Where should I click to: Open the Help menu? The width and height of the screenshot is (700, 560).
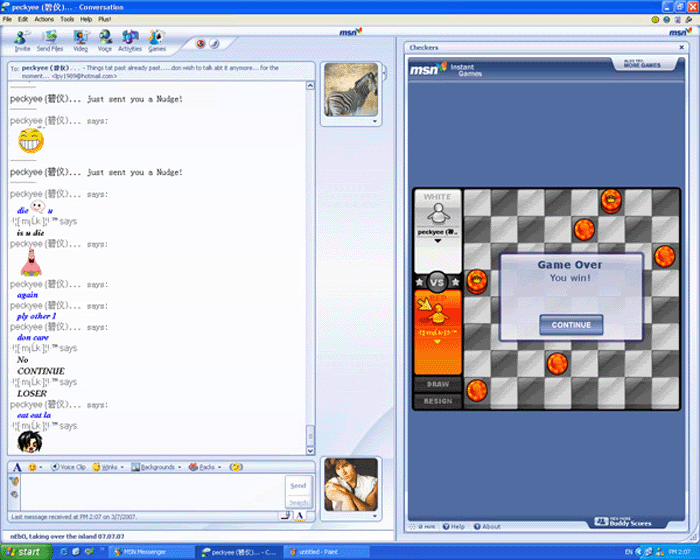coord(86,19)
